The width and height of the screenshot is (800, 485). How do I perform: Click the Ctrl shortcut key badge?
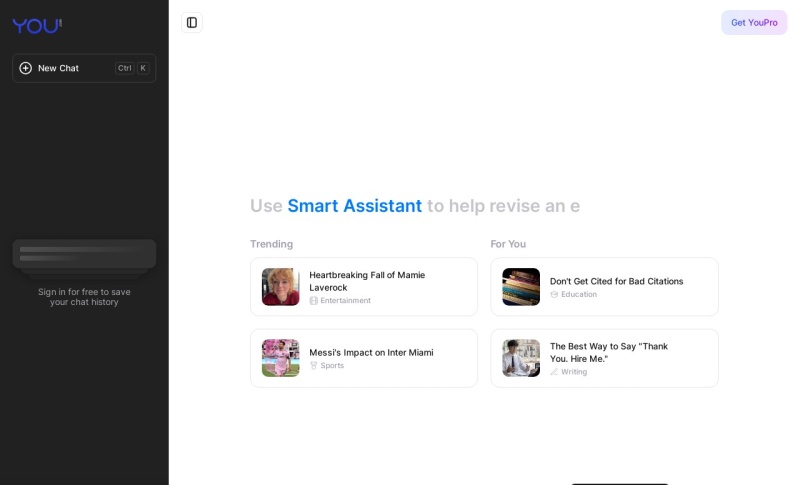[x=124, y=68]
